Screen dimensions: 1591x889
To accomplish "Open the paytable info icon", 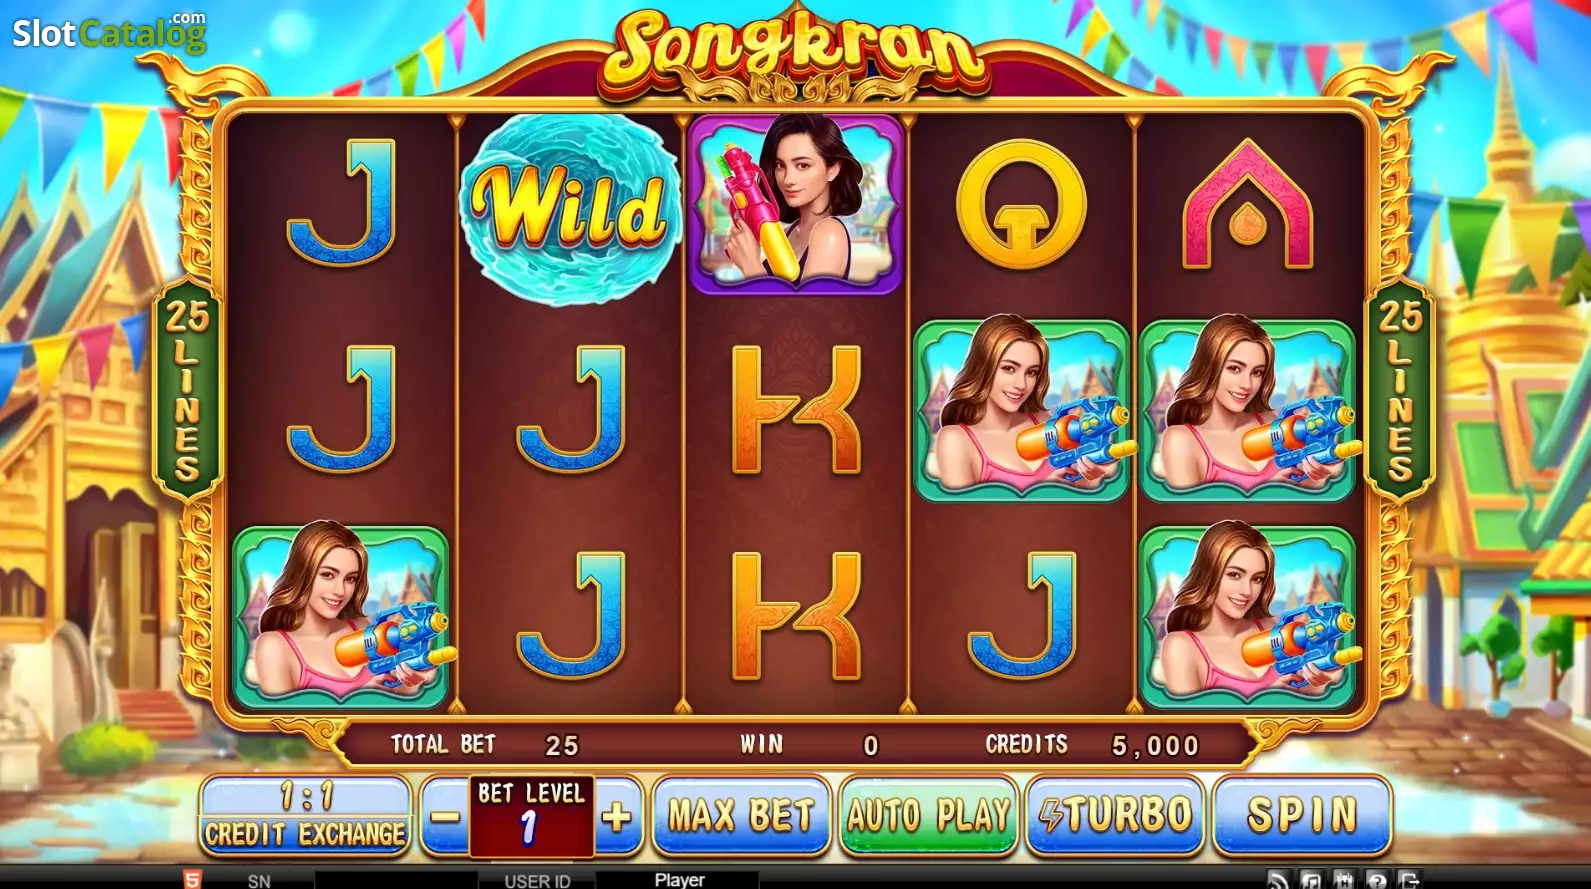I will point(1344,880).
